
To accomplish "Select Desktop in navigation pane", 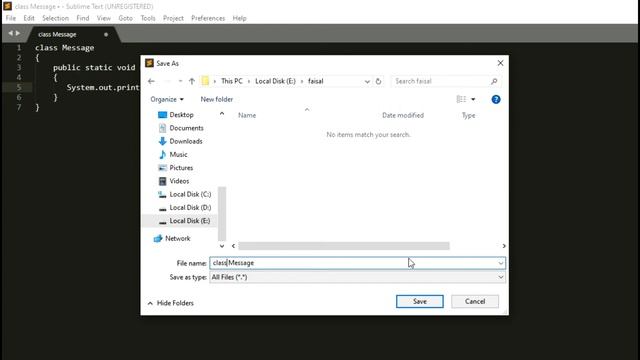I will pyautogui.click(x=181, y=115).
